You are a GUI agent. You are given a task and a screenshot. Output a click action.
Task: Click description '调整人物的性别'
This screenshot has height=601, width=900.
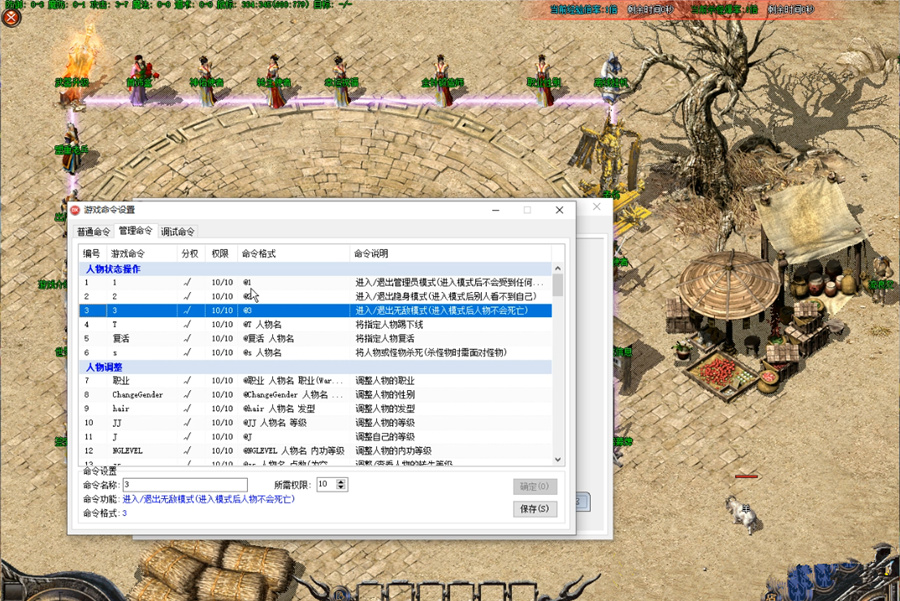[x=385, y=395]
